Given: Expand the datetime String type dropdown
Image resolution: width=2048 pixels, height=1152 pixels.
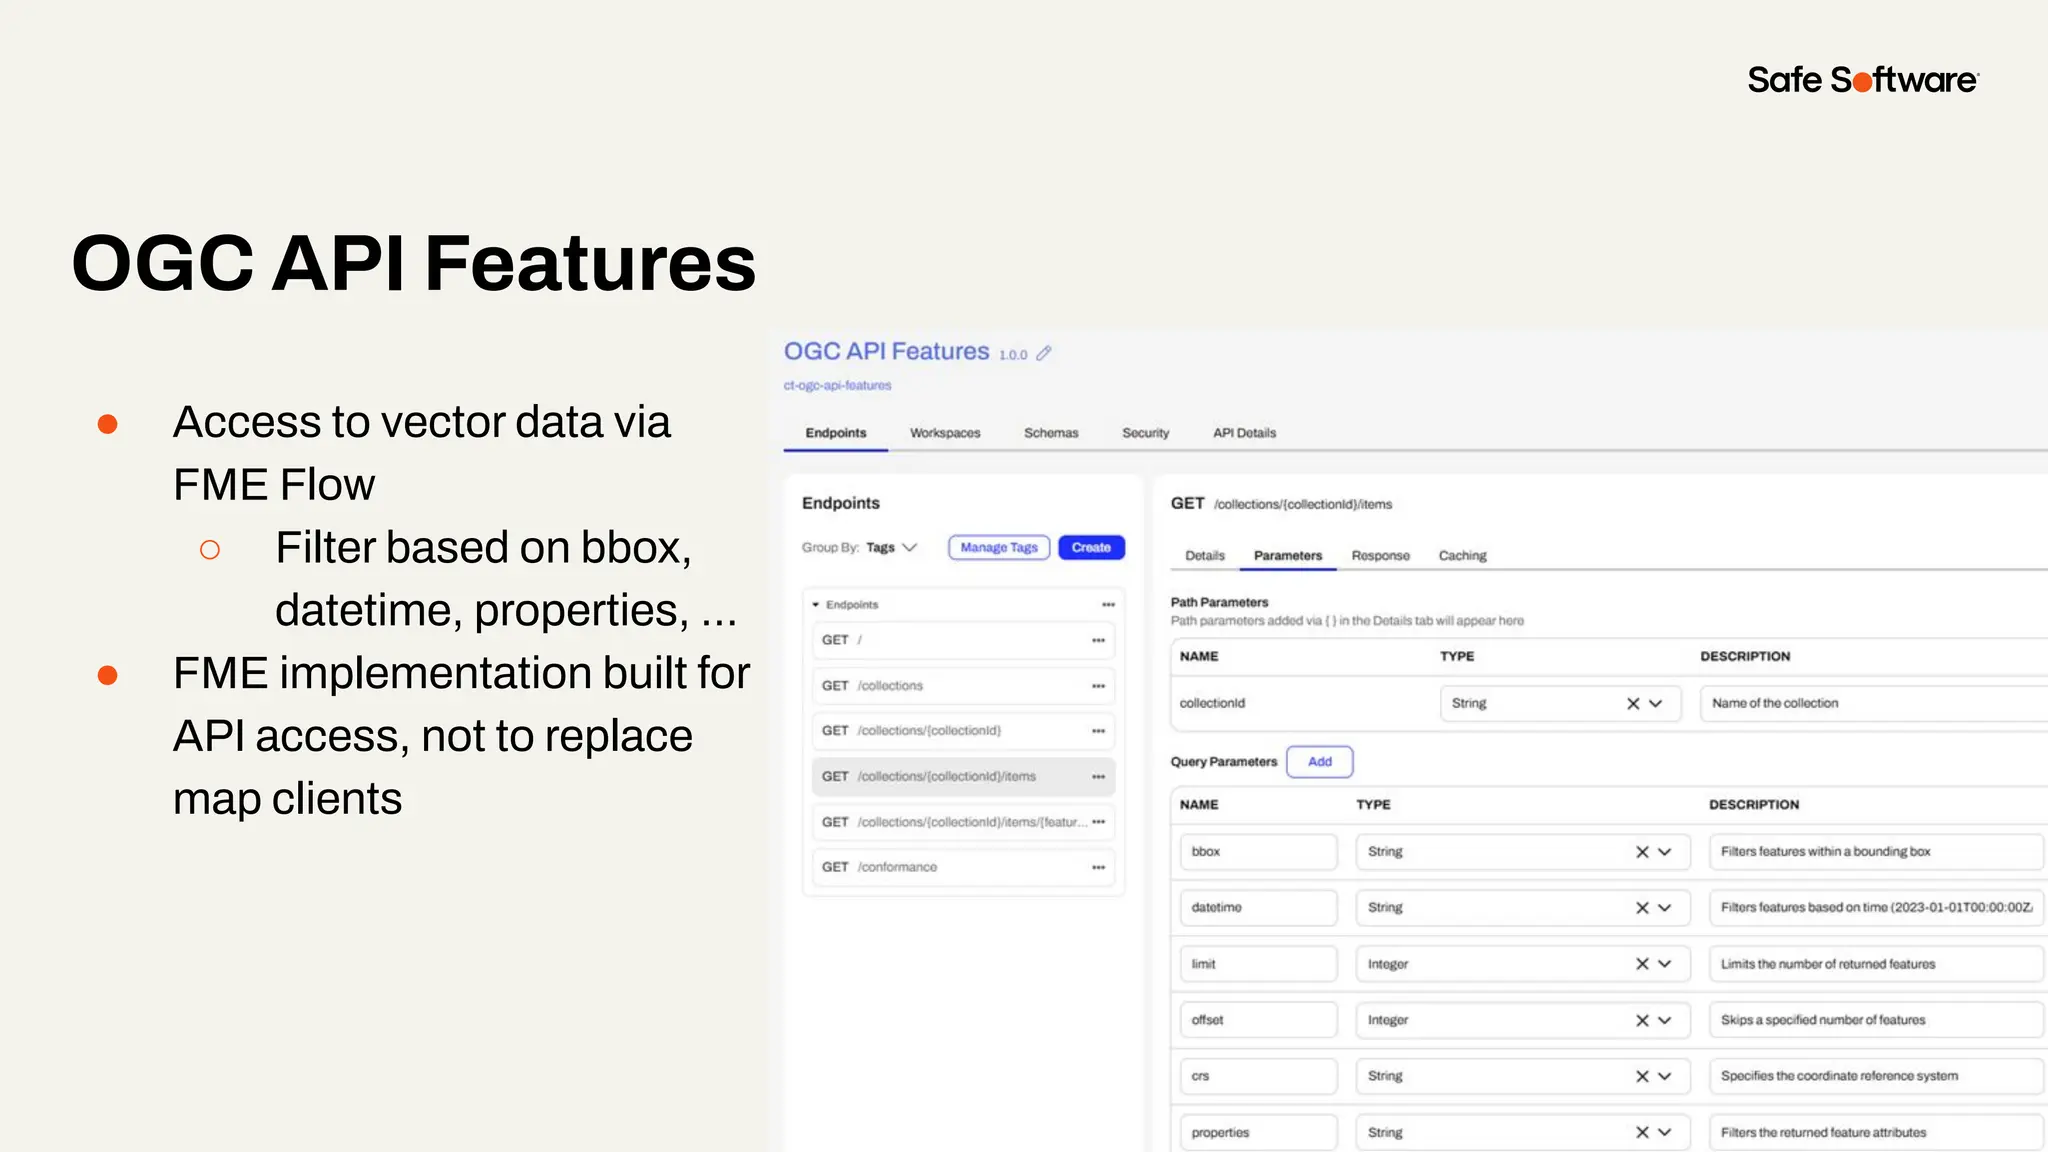Looking at the screenshot, I should 1665,908.
